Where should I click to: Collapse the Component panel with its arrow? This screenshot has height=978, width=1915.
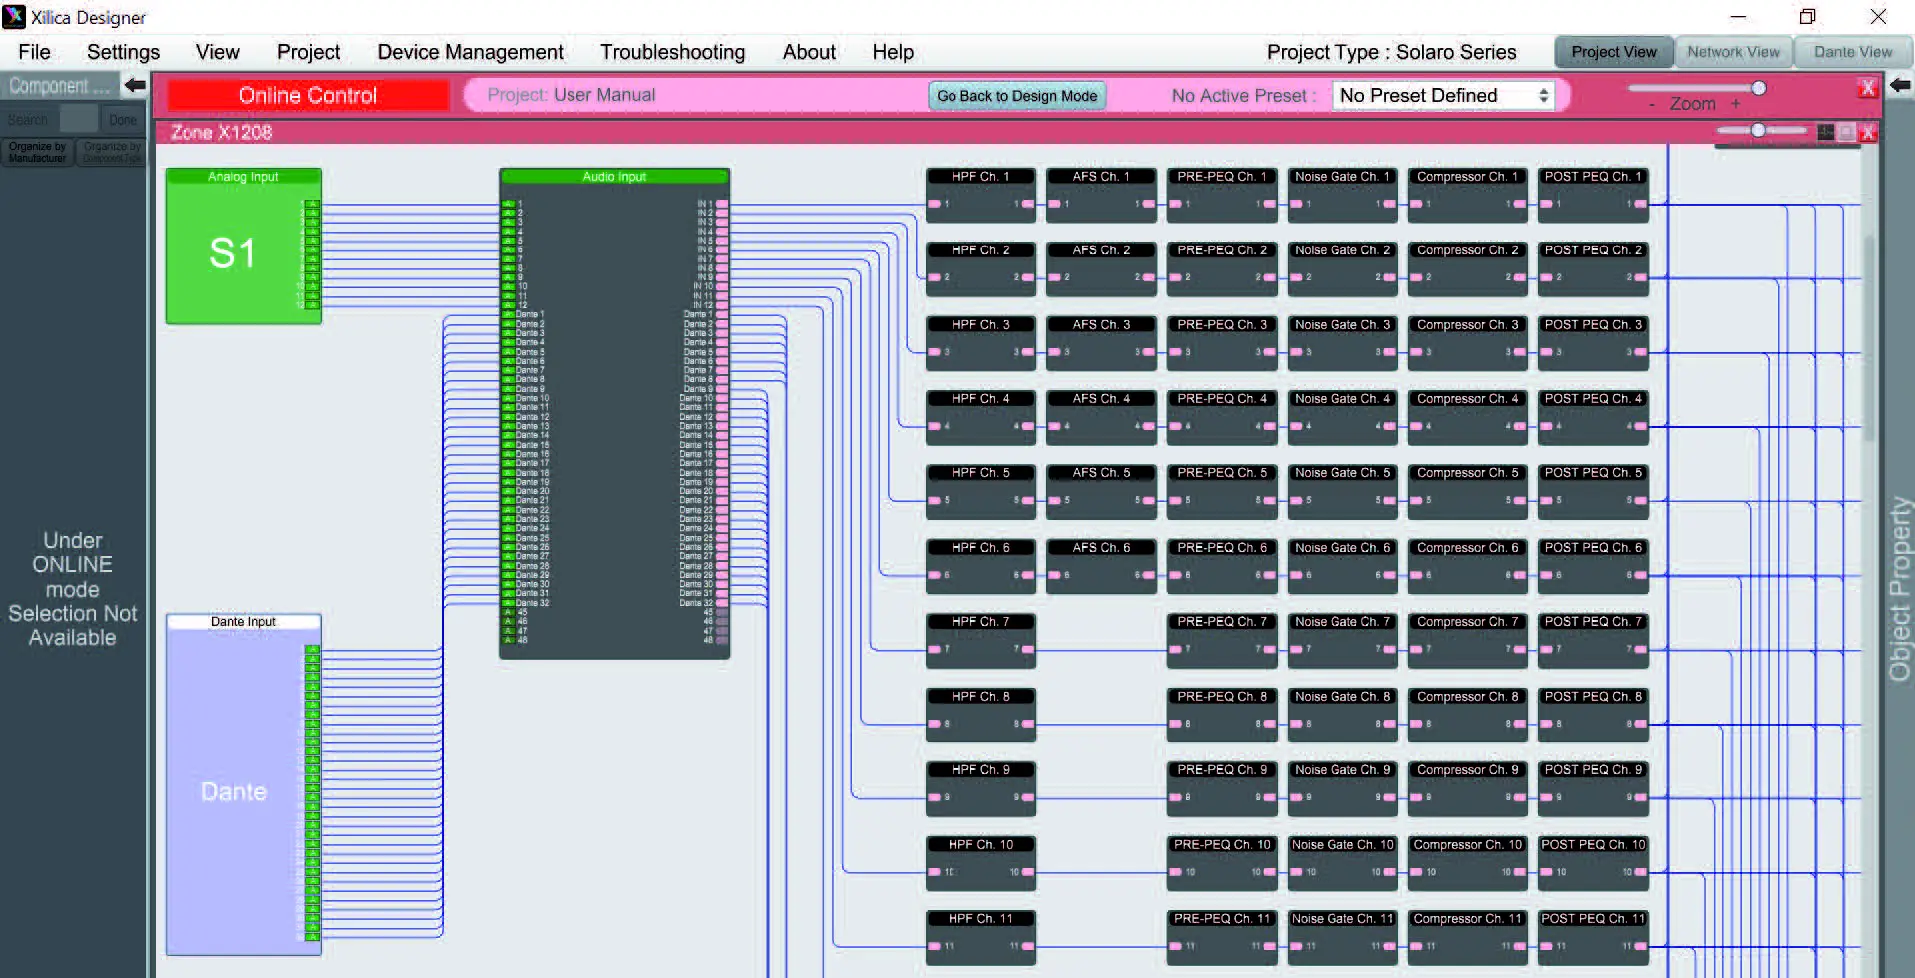tap(135, 86)
